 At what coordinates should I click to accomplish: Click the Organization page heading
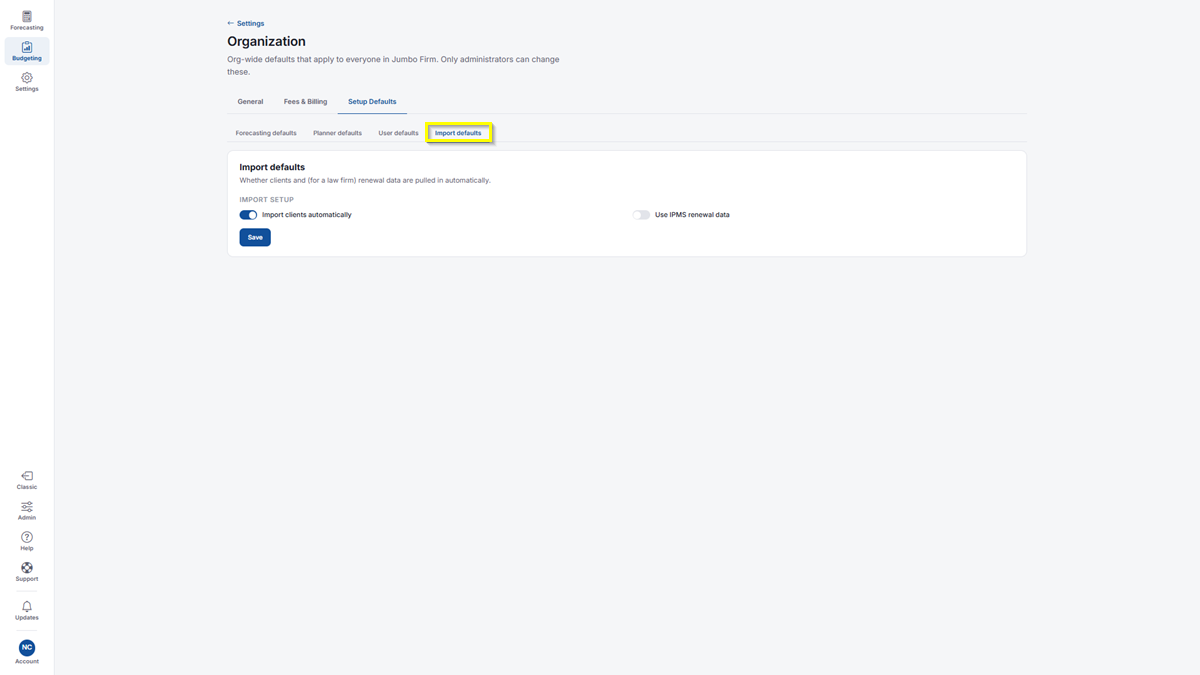(x=266, y=41)
